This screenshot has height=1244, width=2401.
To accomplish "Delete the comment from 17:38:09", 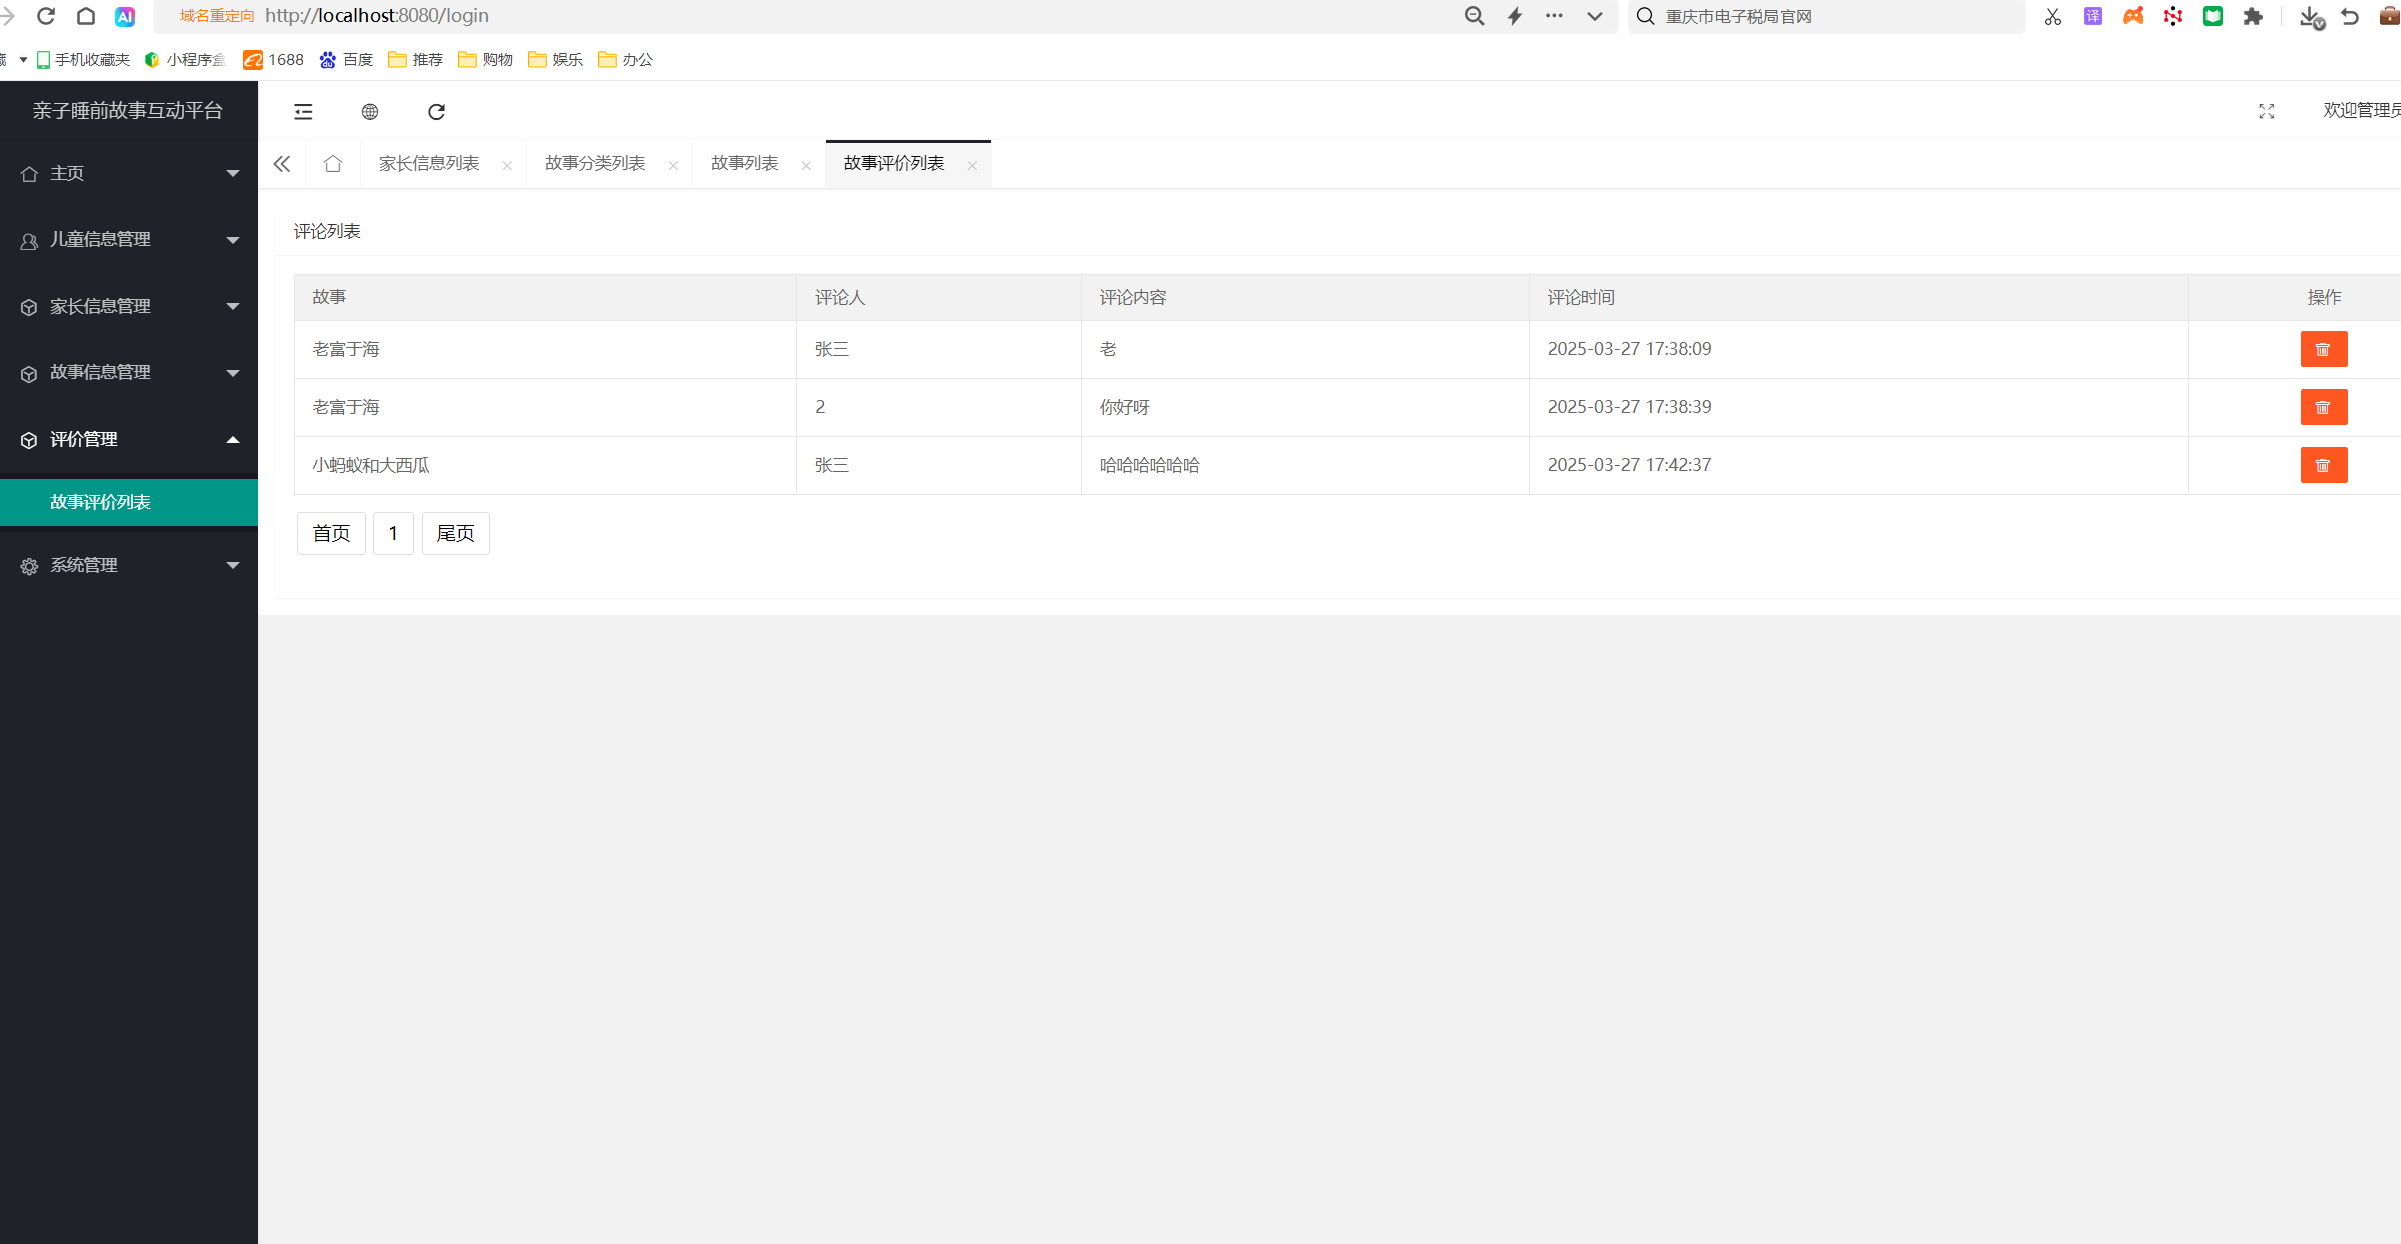I will [x=2323, y=349].
